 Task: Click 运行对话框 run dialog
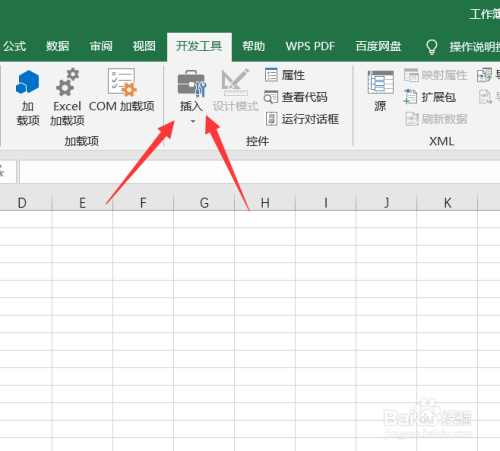(302, 119)
